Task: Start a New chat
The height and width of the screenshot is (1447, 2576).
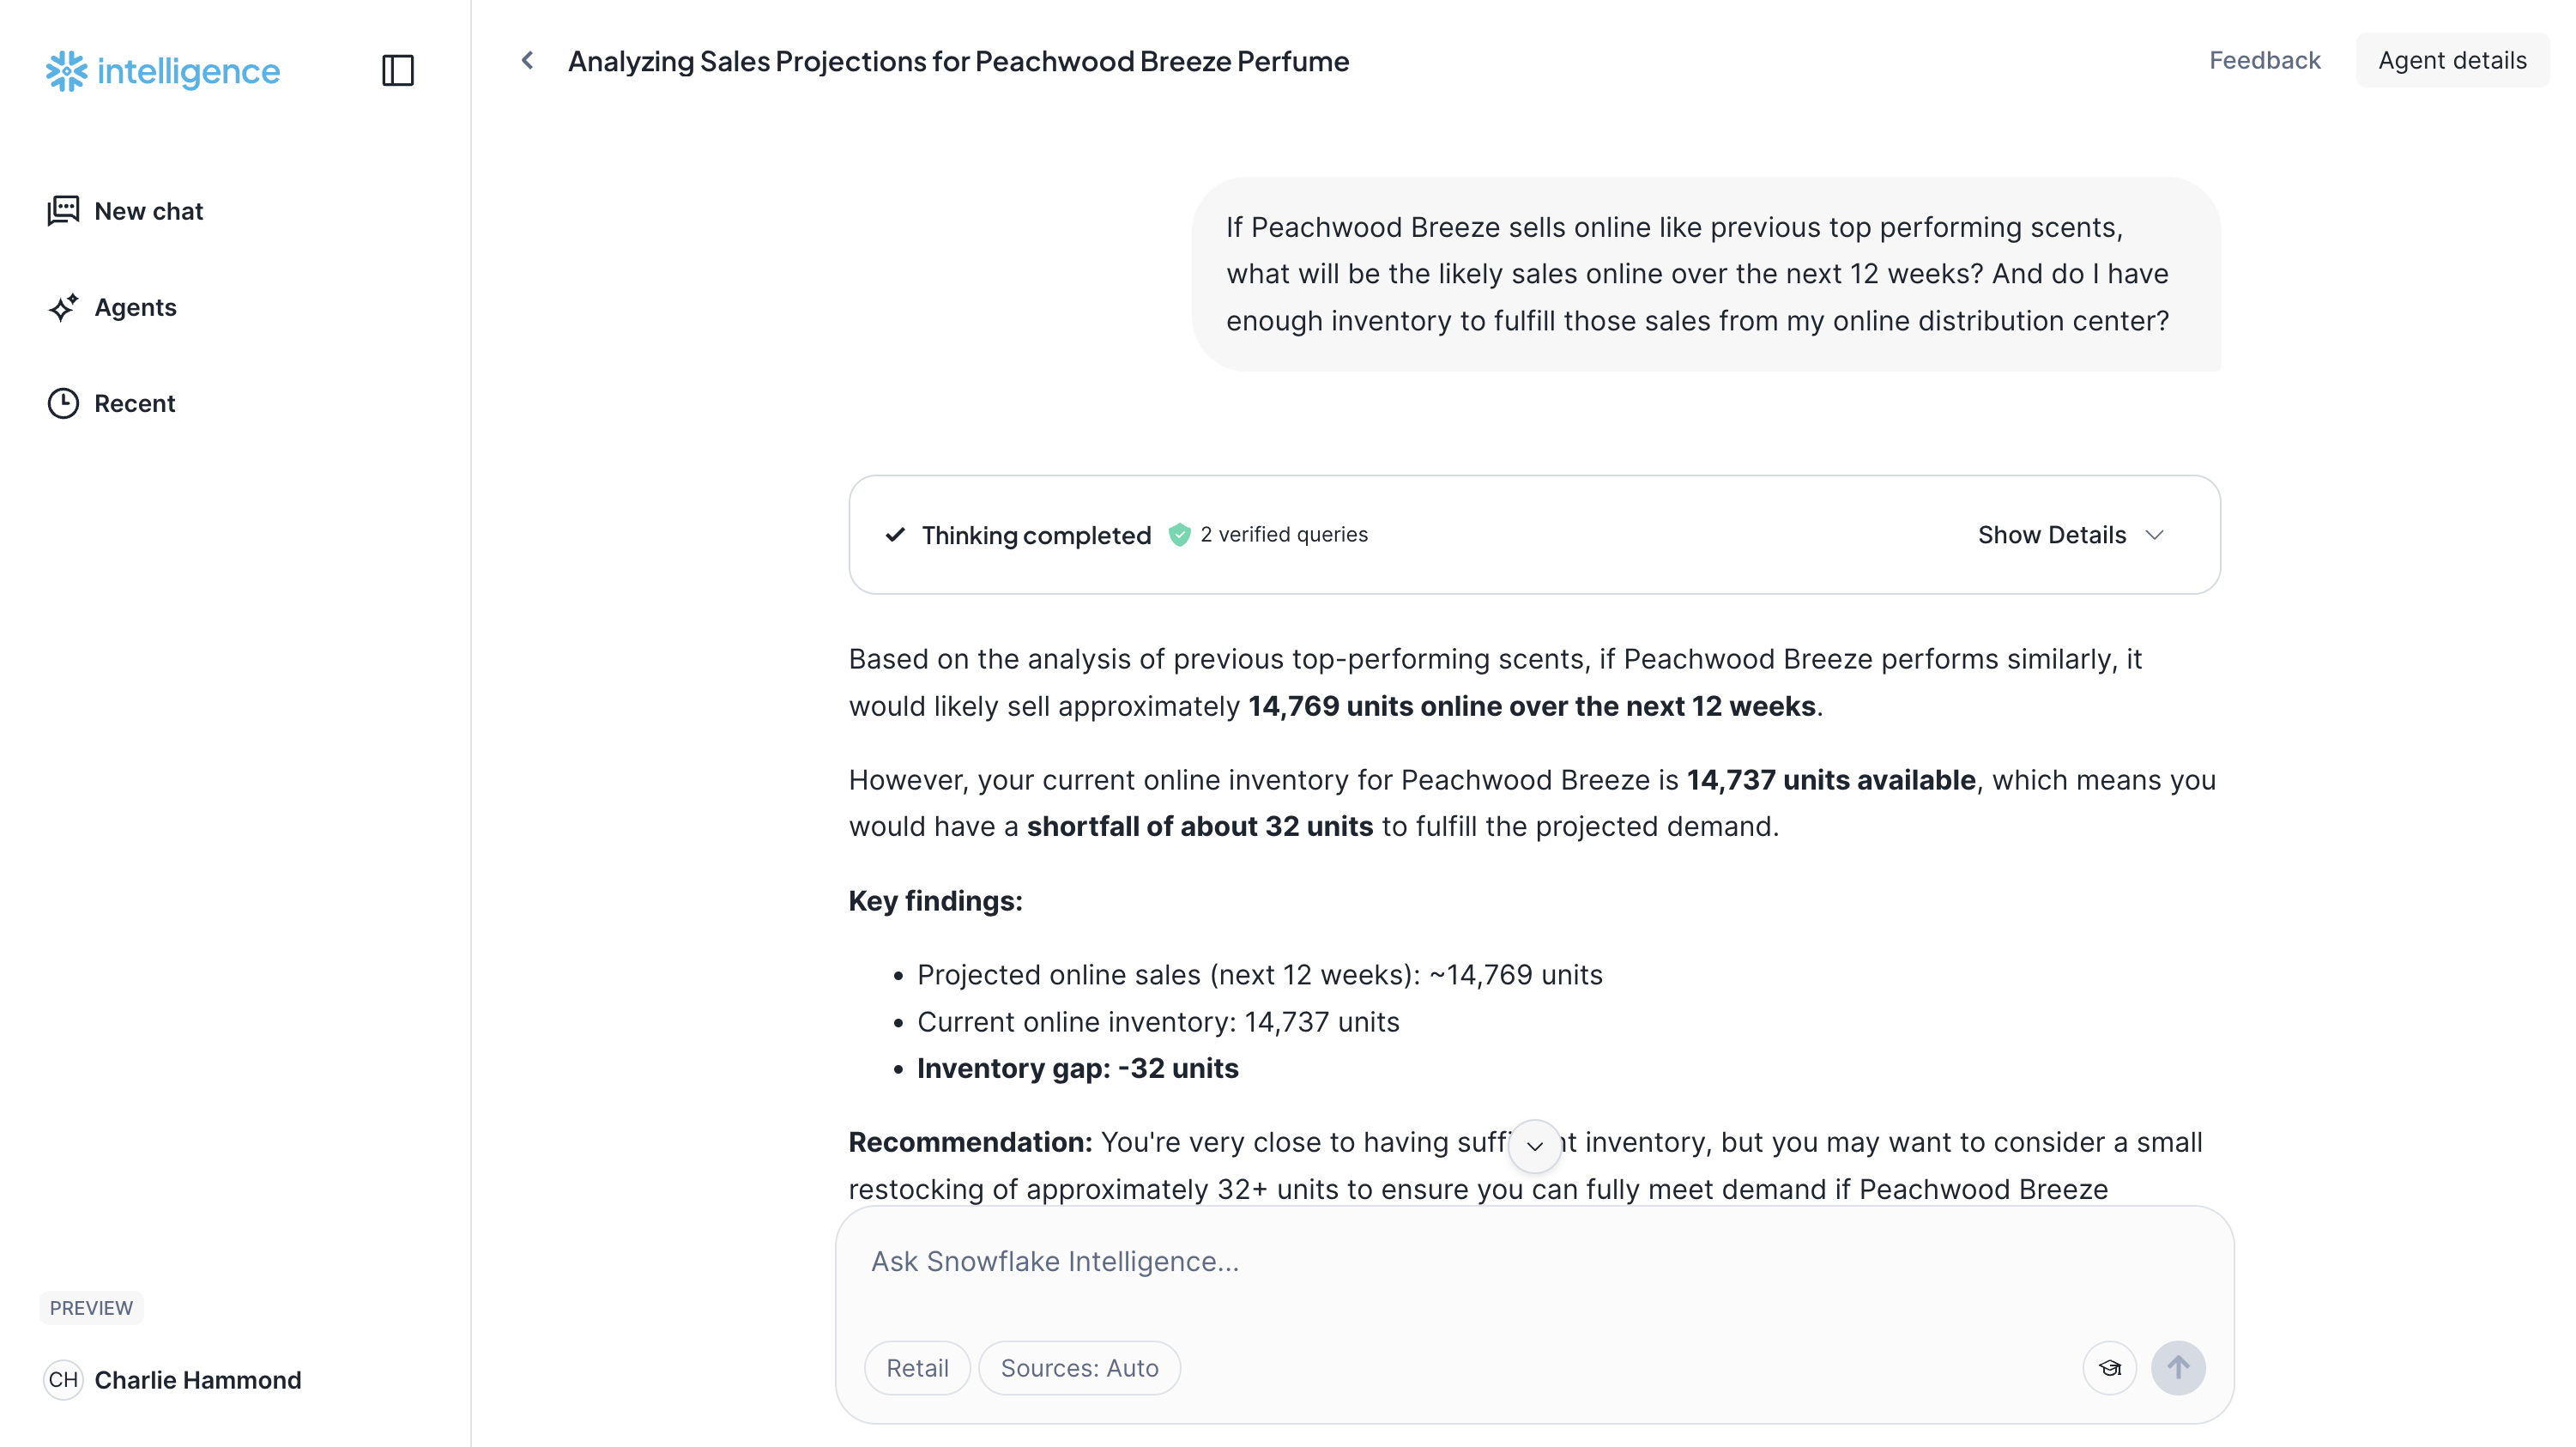Action: pyautogui.click(x=148, y=211)
